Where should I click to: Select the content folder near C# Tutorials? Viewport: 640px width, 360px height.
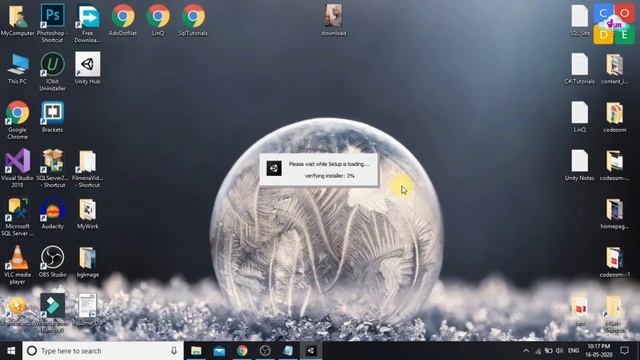[x=614, y=69]
